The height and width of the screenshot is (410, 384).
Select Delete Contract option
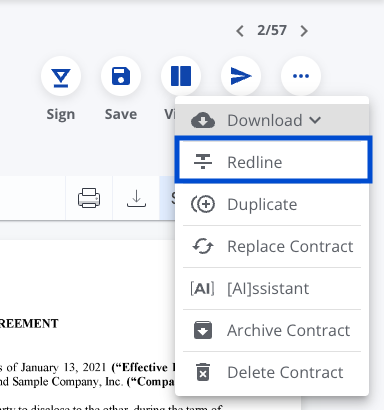point(272,372)
